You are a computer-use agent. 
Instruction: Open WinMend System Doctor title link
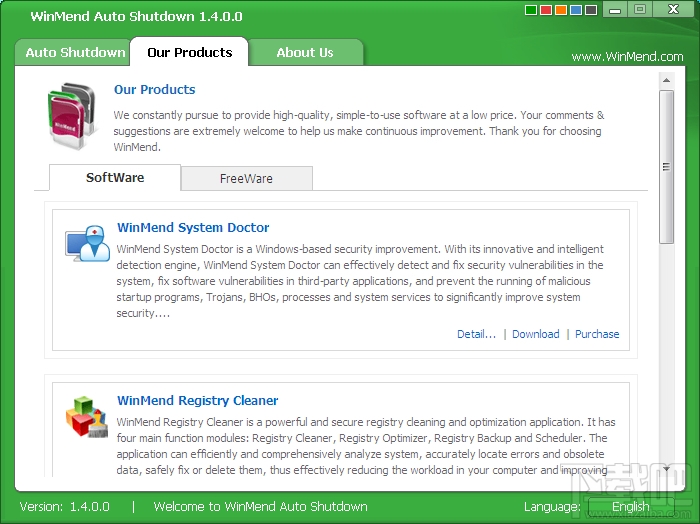coord(193,228)
